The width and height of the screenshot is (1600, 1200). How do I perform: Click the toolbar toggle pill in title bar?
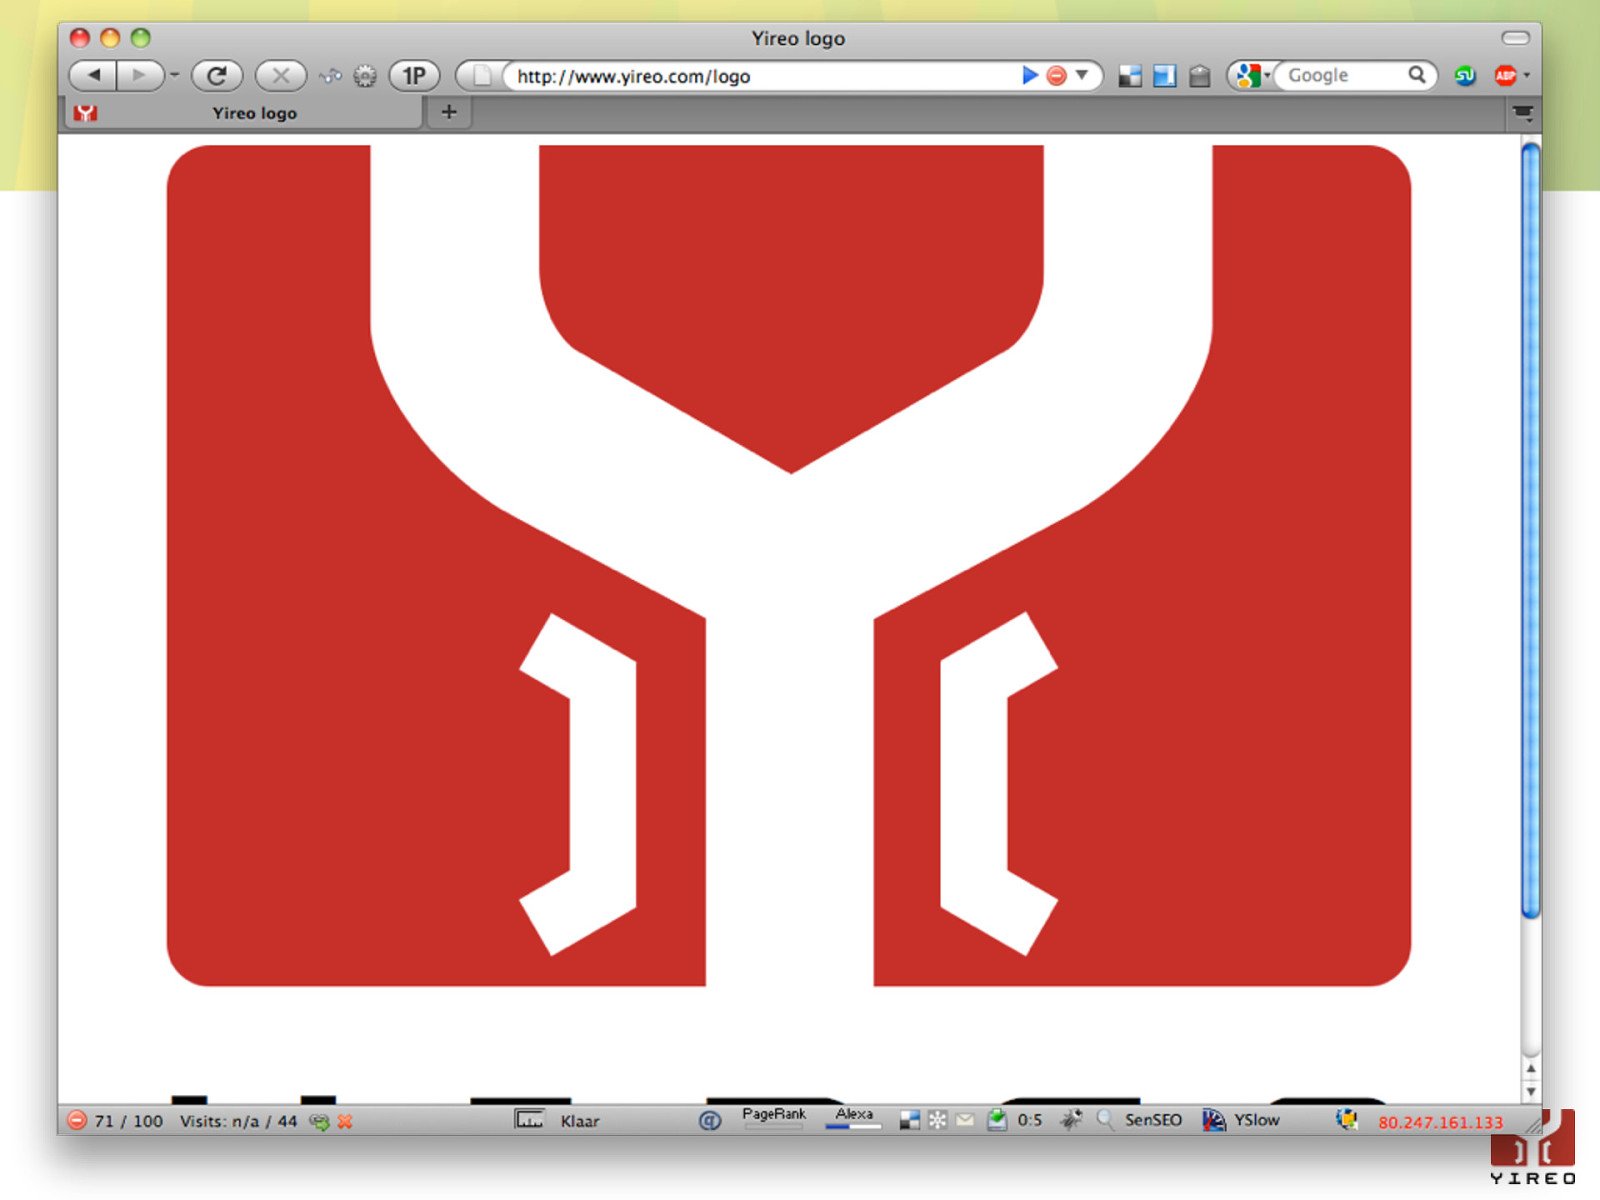click(1516, 38)
